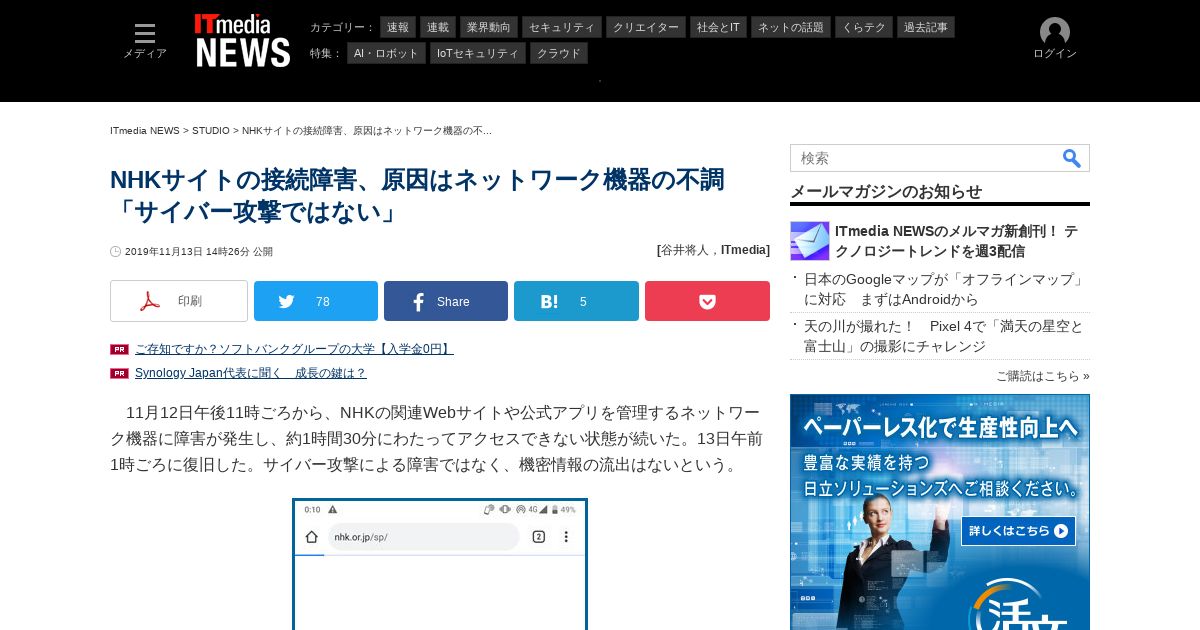Screen dimensions: 1200x630
Task: Open the メディア hamburger menu
Action: coord(145,41)
